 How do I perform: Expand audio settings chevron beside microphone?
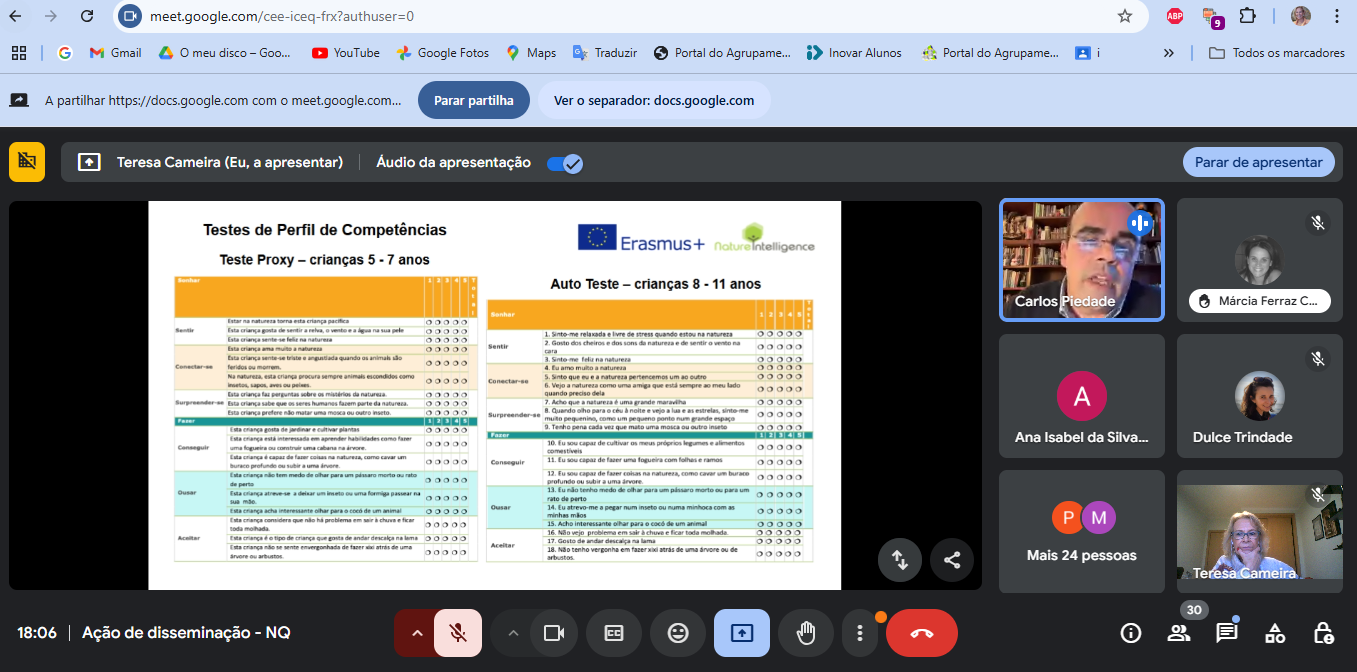pyautogui.click(x=417, y=633)
